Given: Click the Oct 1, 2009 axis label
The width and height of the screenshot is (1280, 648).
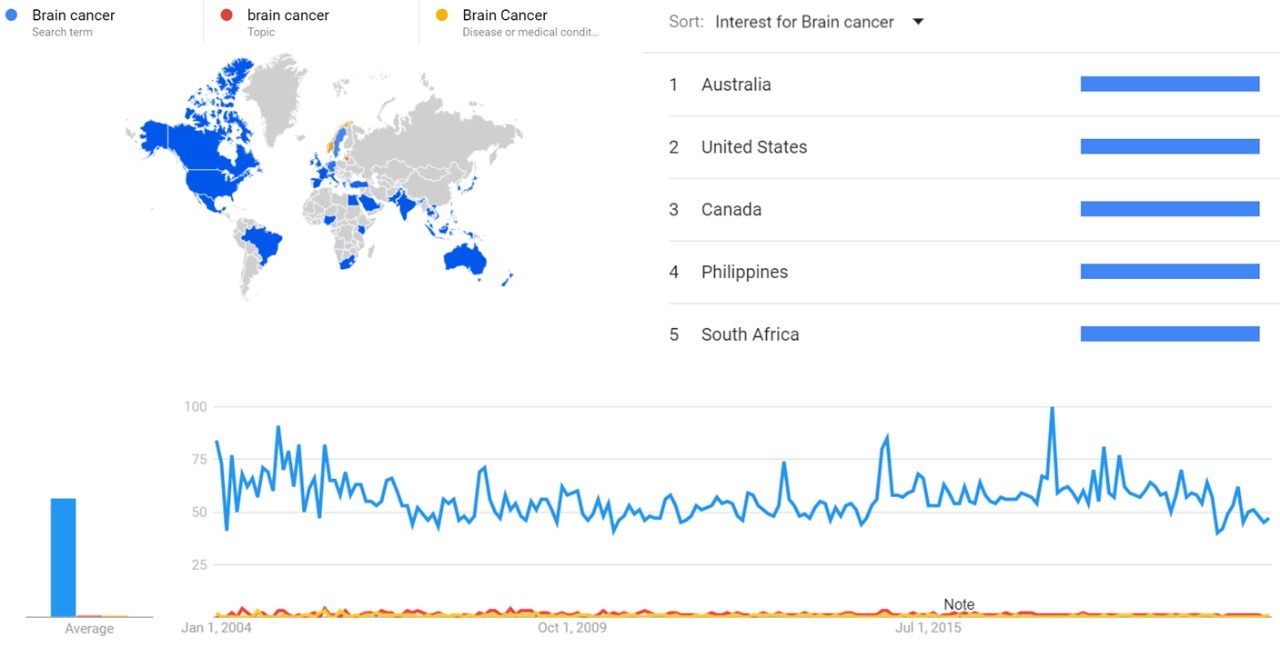Looking at the screenshot, I should (x=572, y=628).
